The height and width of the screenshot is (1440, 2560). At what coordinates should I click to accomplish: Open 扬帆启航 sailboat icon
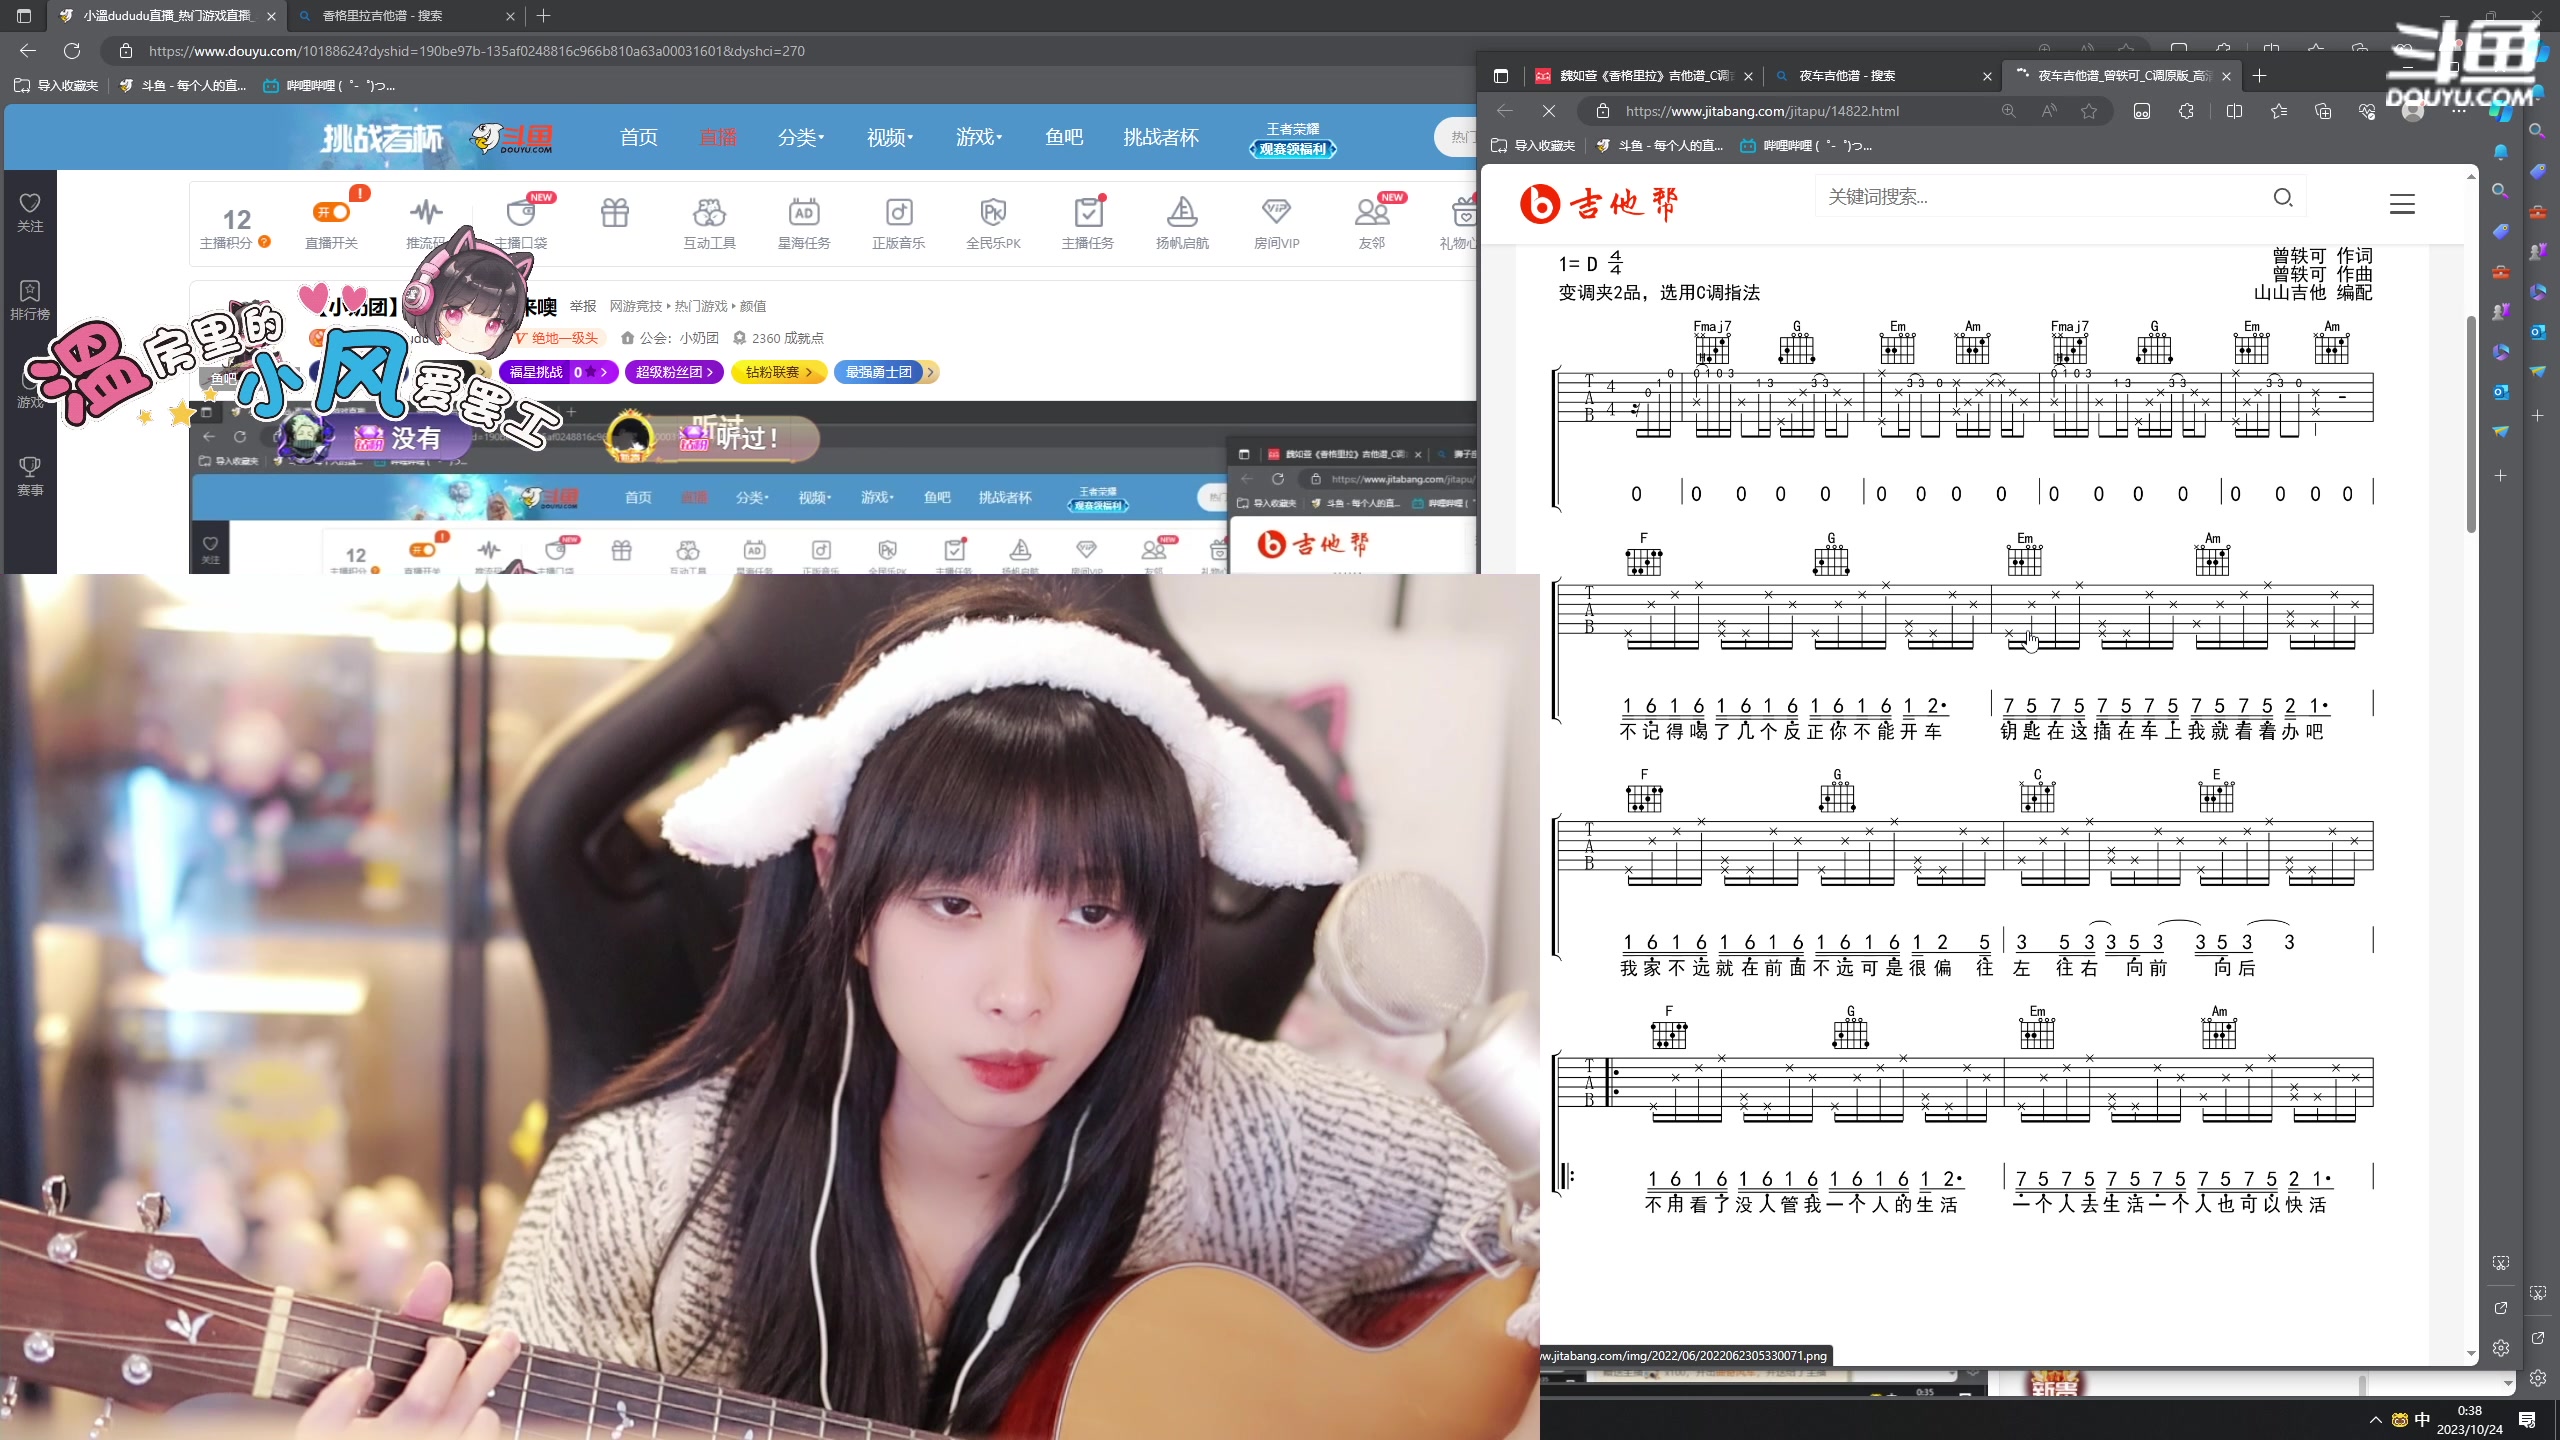point(1182,212)
